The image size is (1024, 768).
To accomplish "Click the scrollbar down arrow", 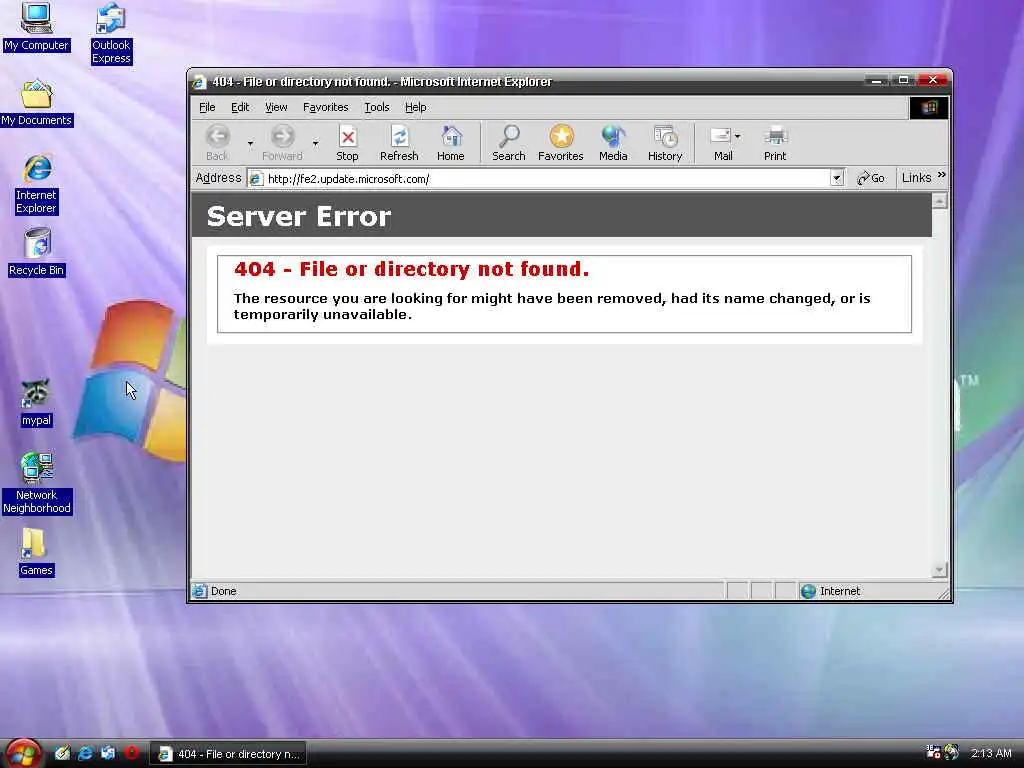I will 939,570.
